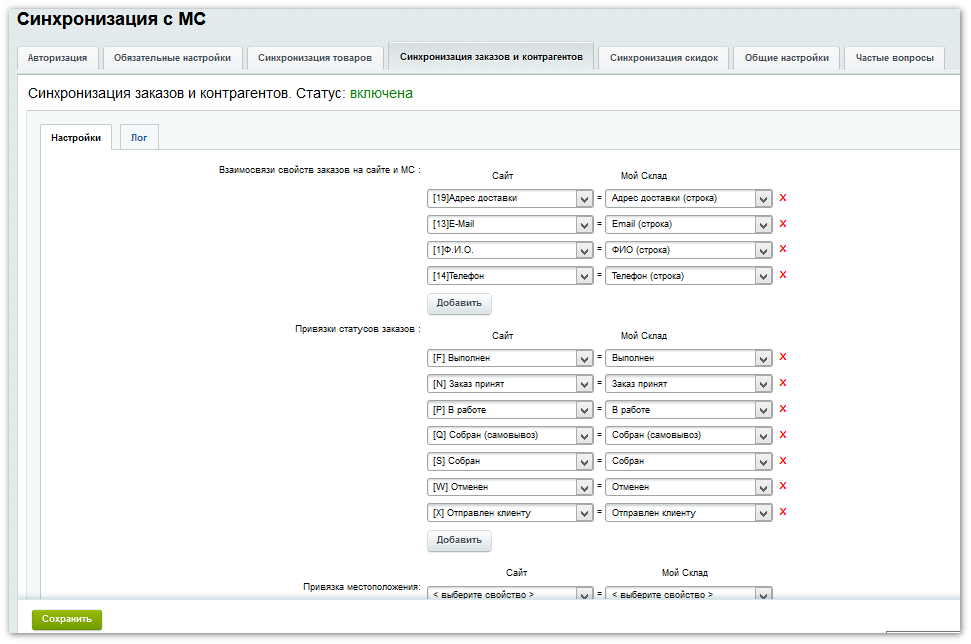Go to the Частые вопросы tab
This screenshot has height=644, width=971.
[x=894, y=58]
